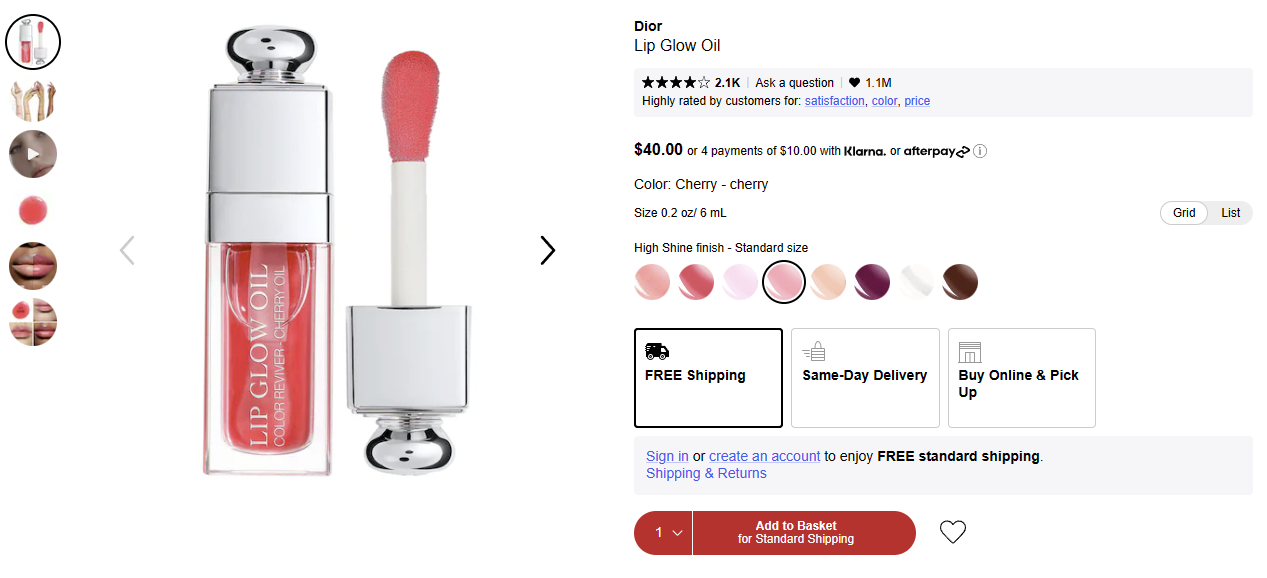Click the Afterpay info circle icon
The width and height of the screenshot is (1267, 578).
point(980,152)
